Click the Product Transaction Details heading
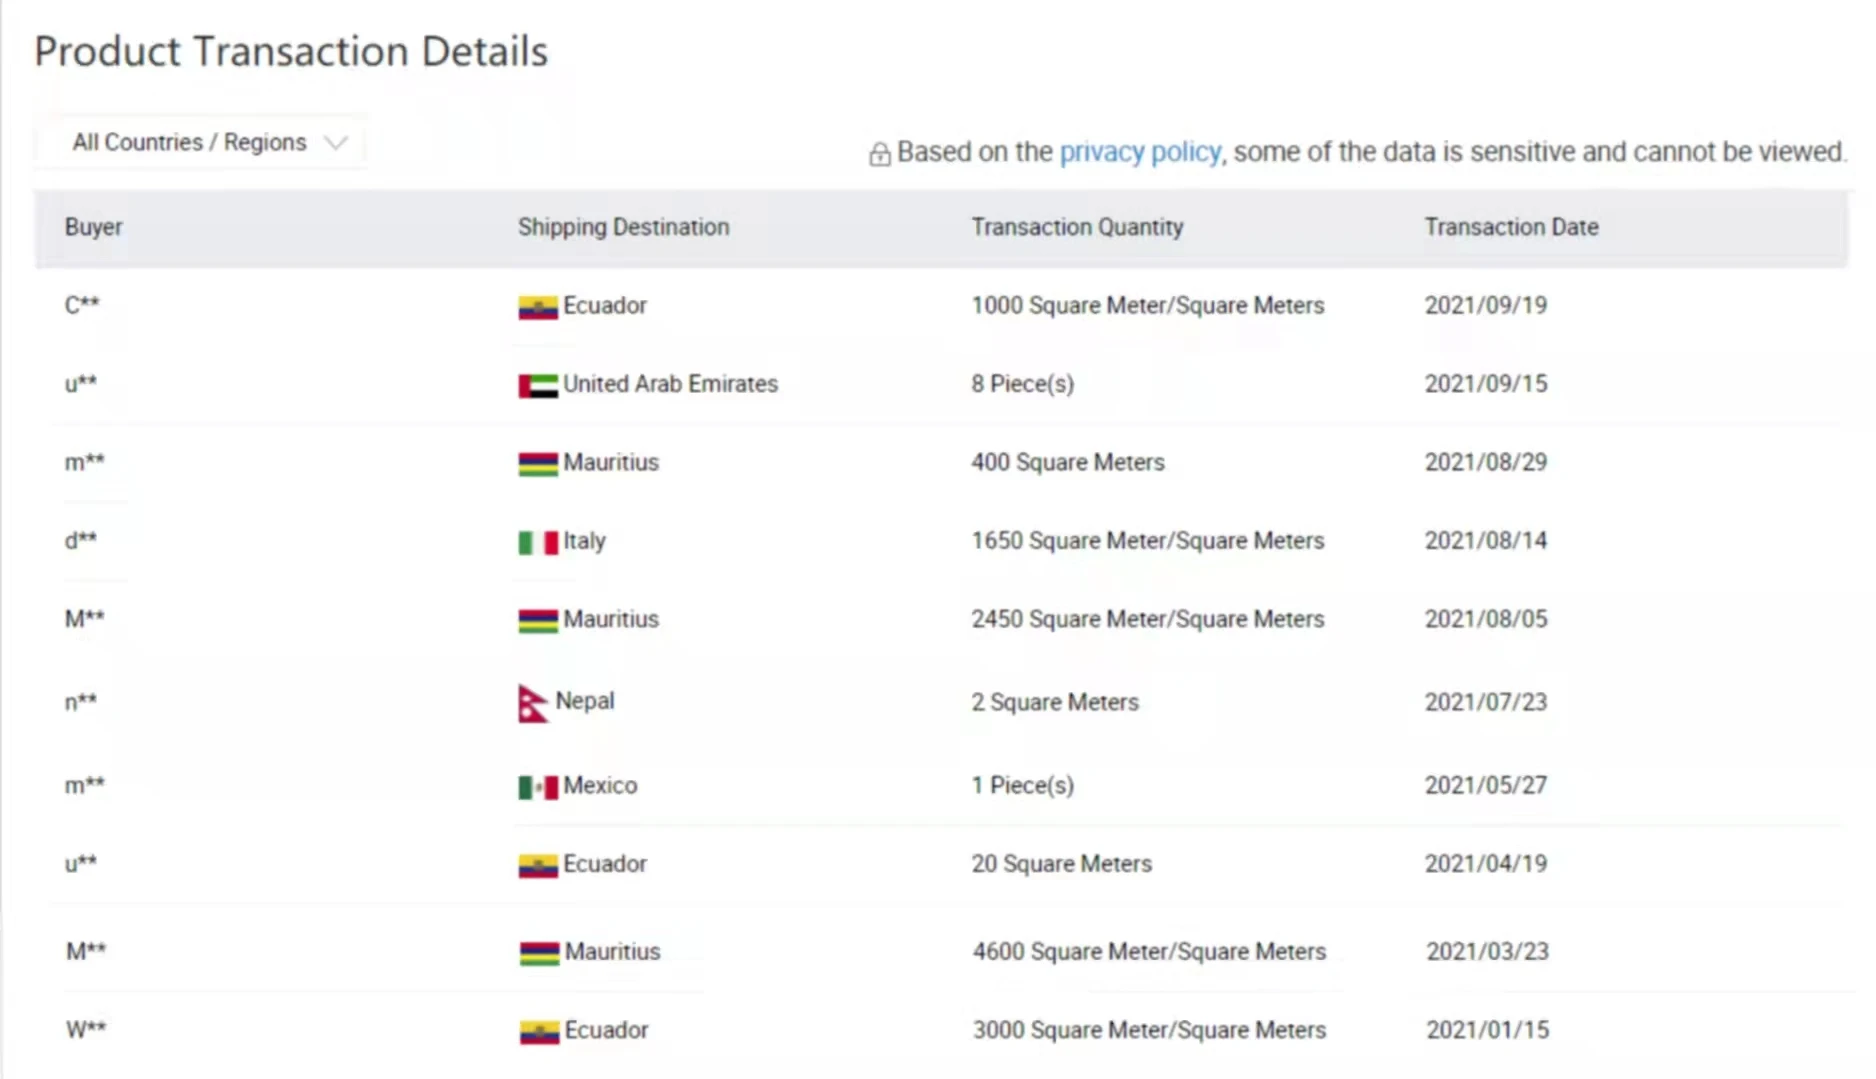Image resolution: width=1876 pixels, height=1079 pixels. click(291, 52)
